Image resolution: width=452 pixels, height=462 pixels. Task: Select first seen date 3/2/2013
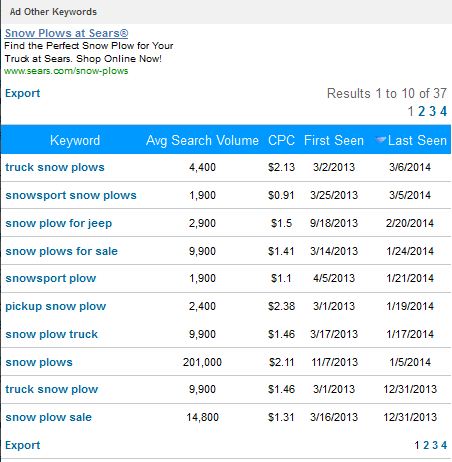(334, 167)
